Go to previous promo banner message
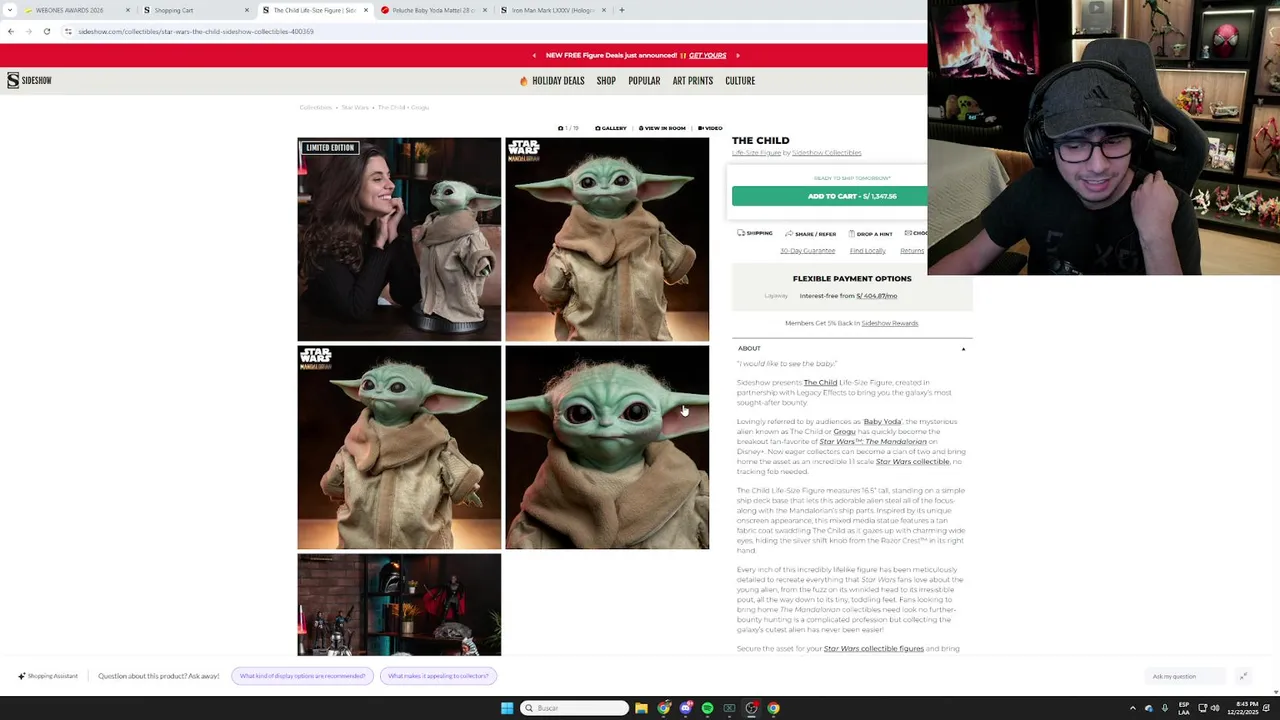Screen dimensions: 1280x720 534,55
